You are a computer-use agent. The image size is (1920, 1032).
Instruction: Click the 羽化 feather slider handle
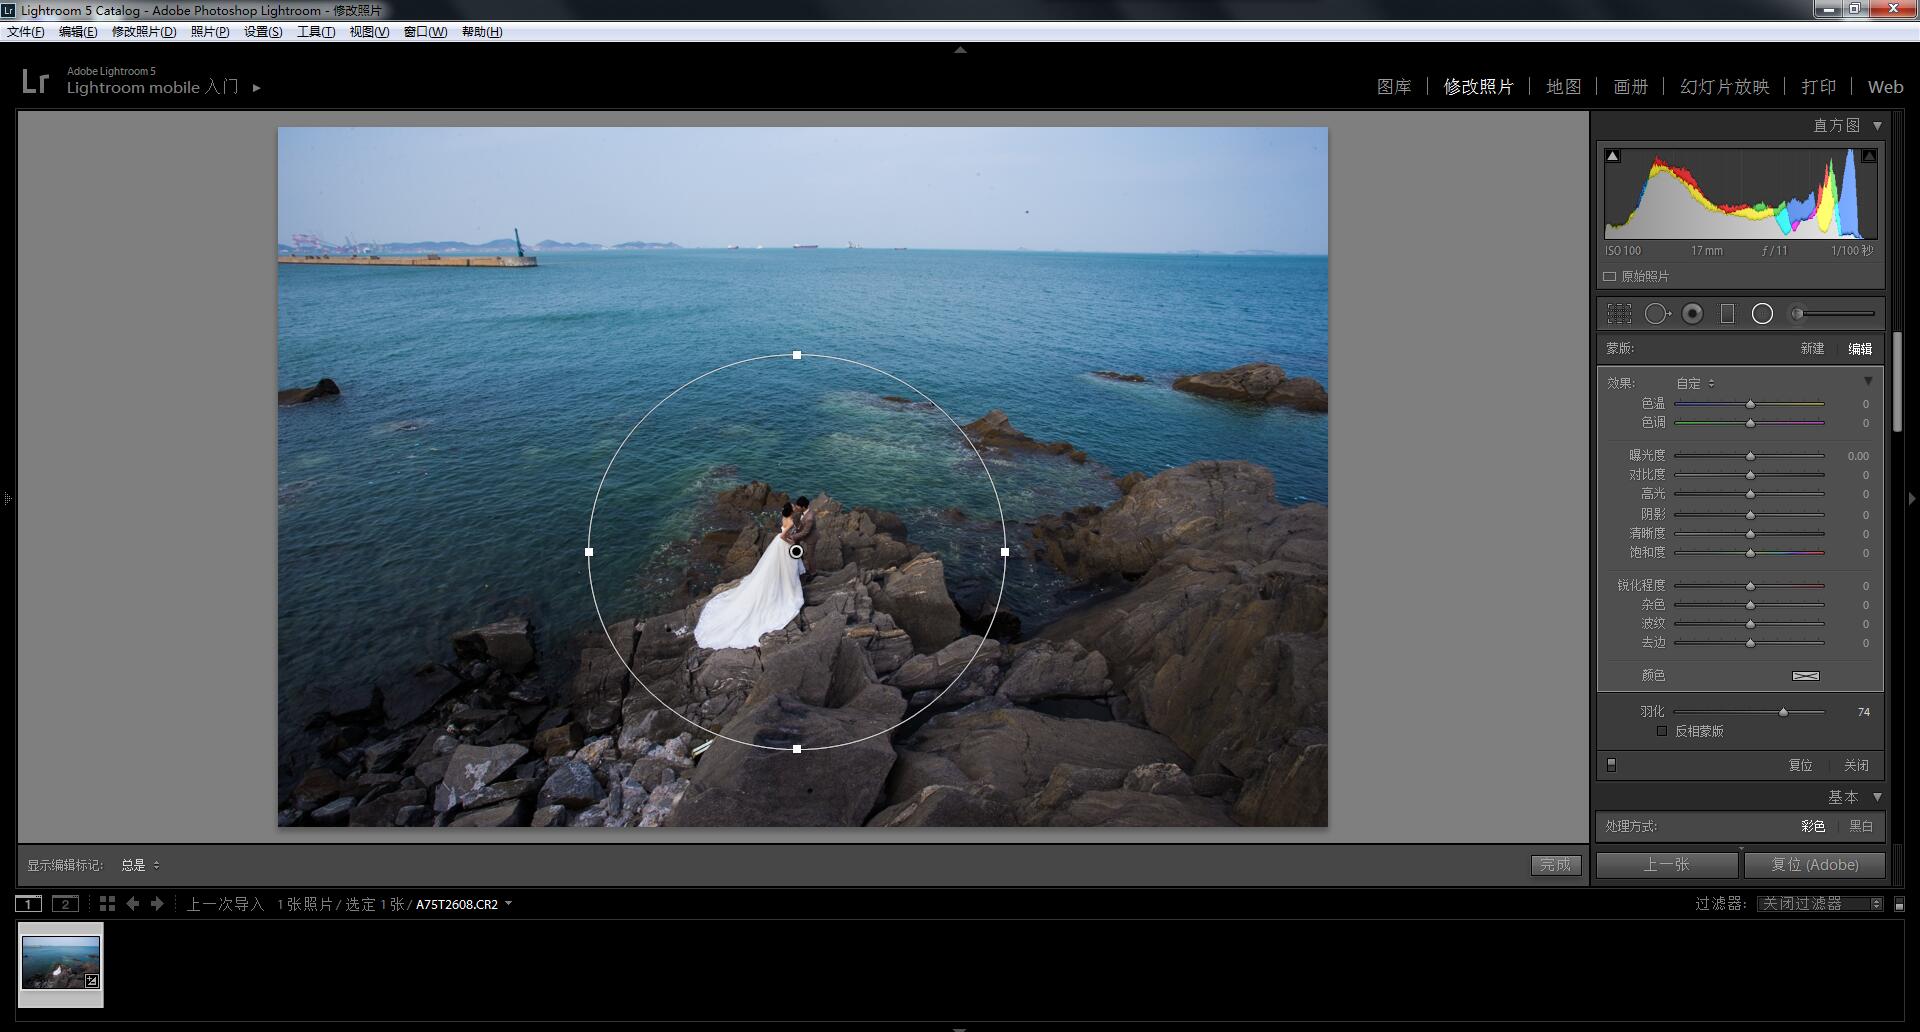pyautogui.click(x=1783, y=712)
